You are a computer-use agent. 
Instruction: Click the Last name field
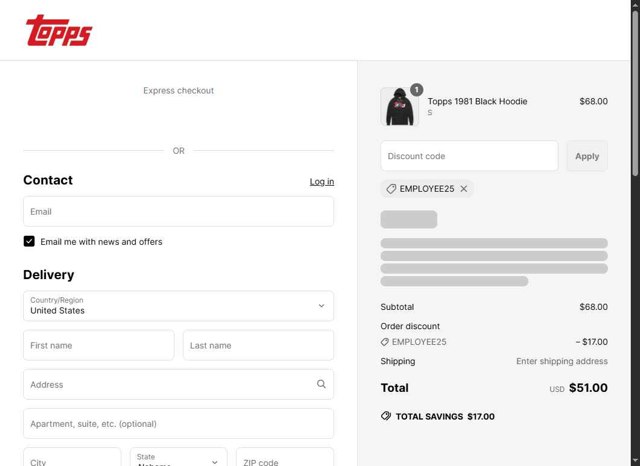click(258, 345)
